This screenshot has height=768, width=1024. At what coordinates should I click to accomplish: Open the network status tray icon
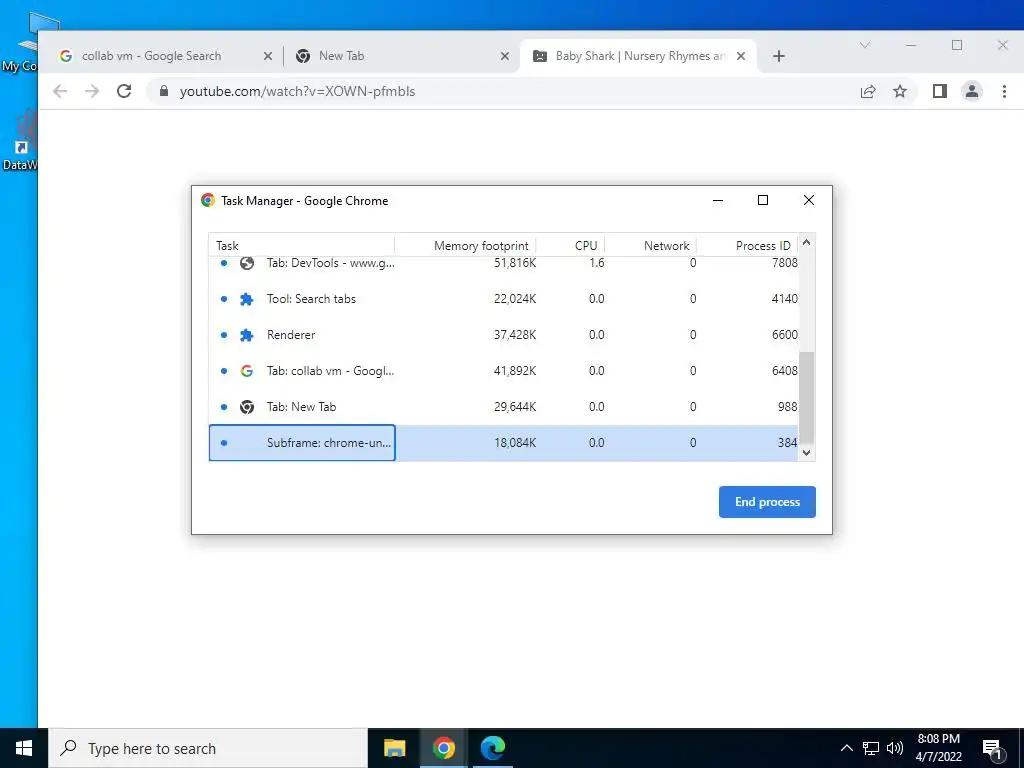pos(871,748)
